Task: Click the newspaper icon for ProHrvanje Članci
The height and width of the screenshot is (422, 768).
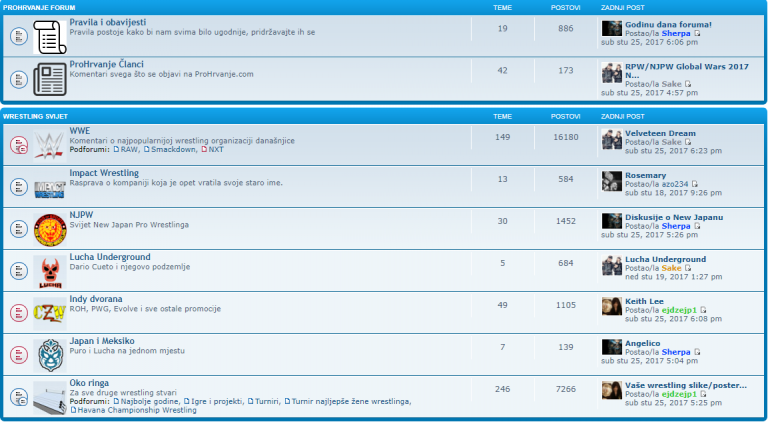Action: click(x=49, y=79)
